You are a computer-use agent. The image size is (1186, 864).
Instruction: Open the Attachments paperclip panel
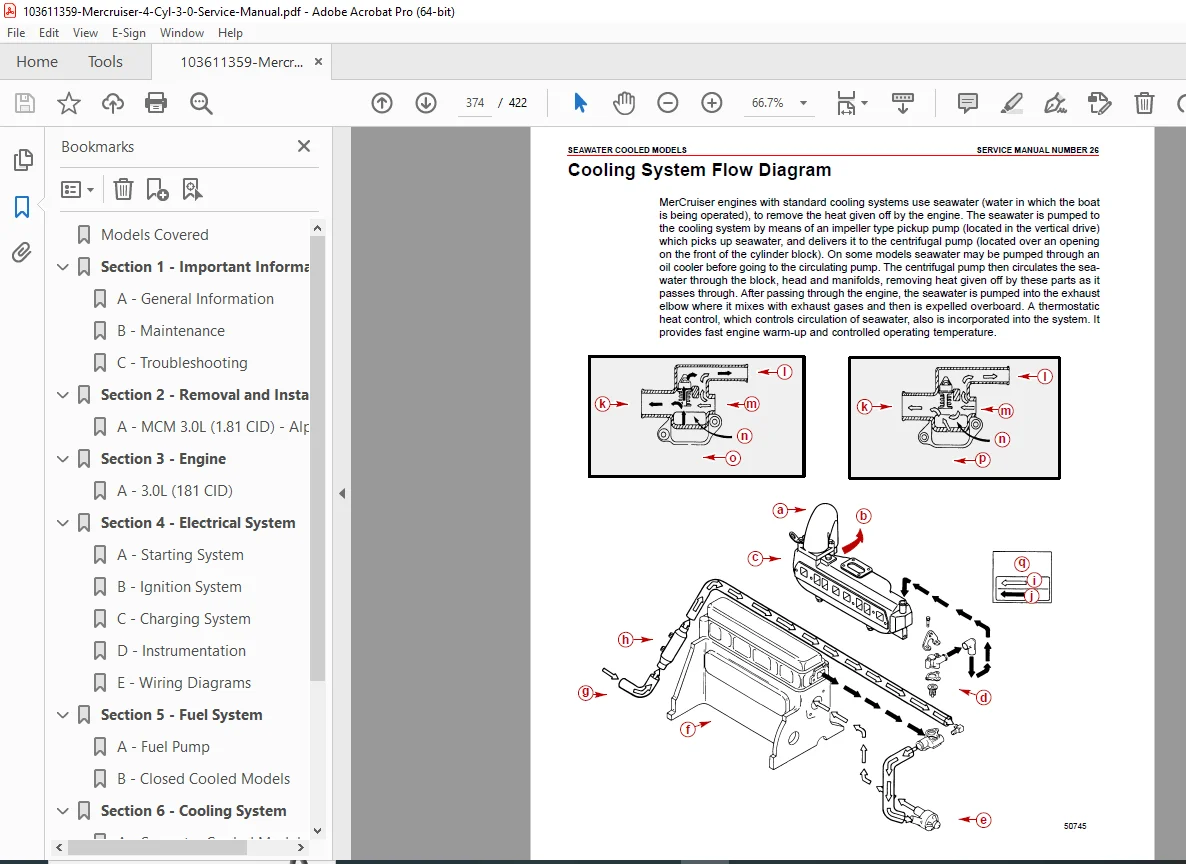[x=22, y=252]
